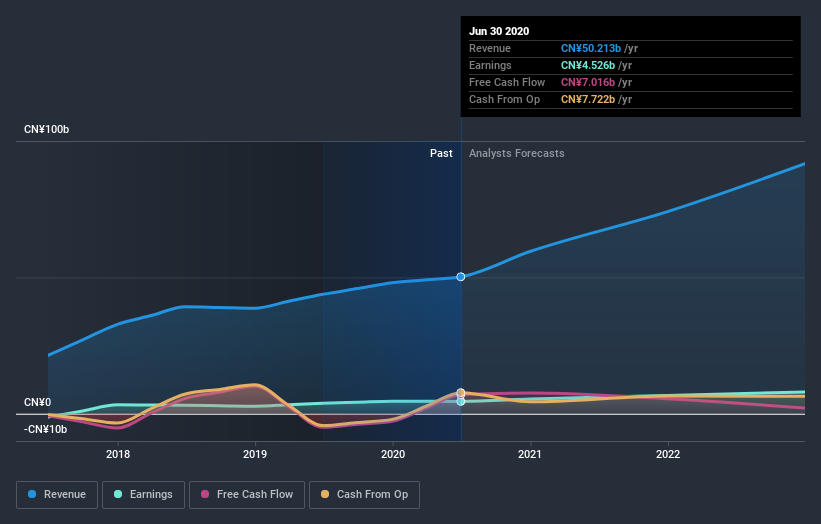
Task: Click the blue dot in Revenue legend
Action: (x=32, y=494)
